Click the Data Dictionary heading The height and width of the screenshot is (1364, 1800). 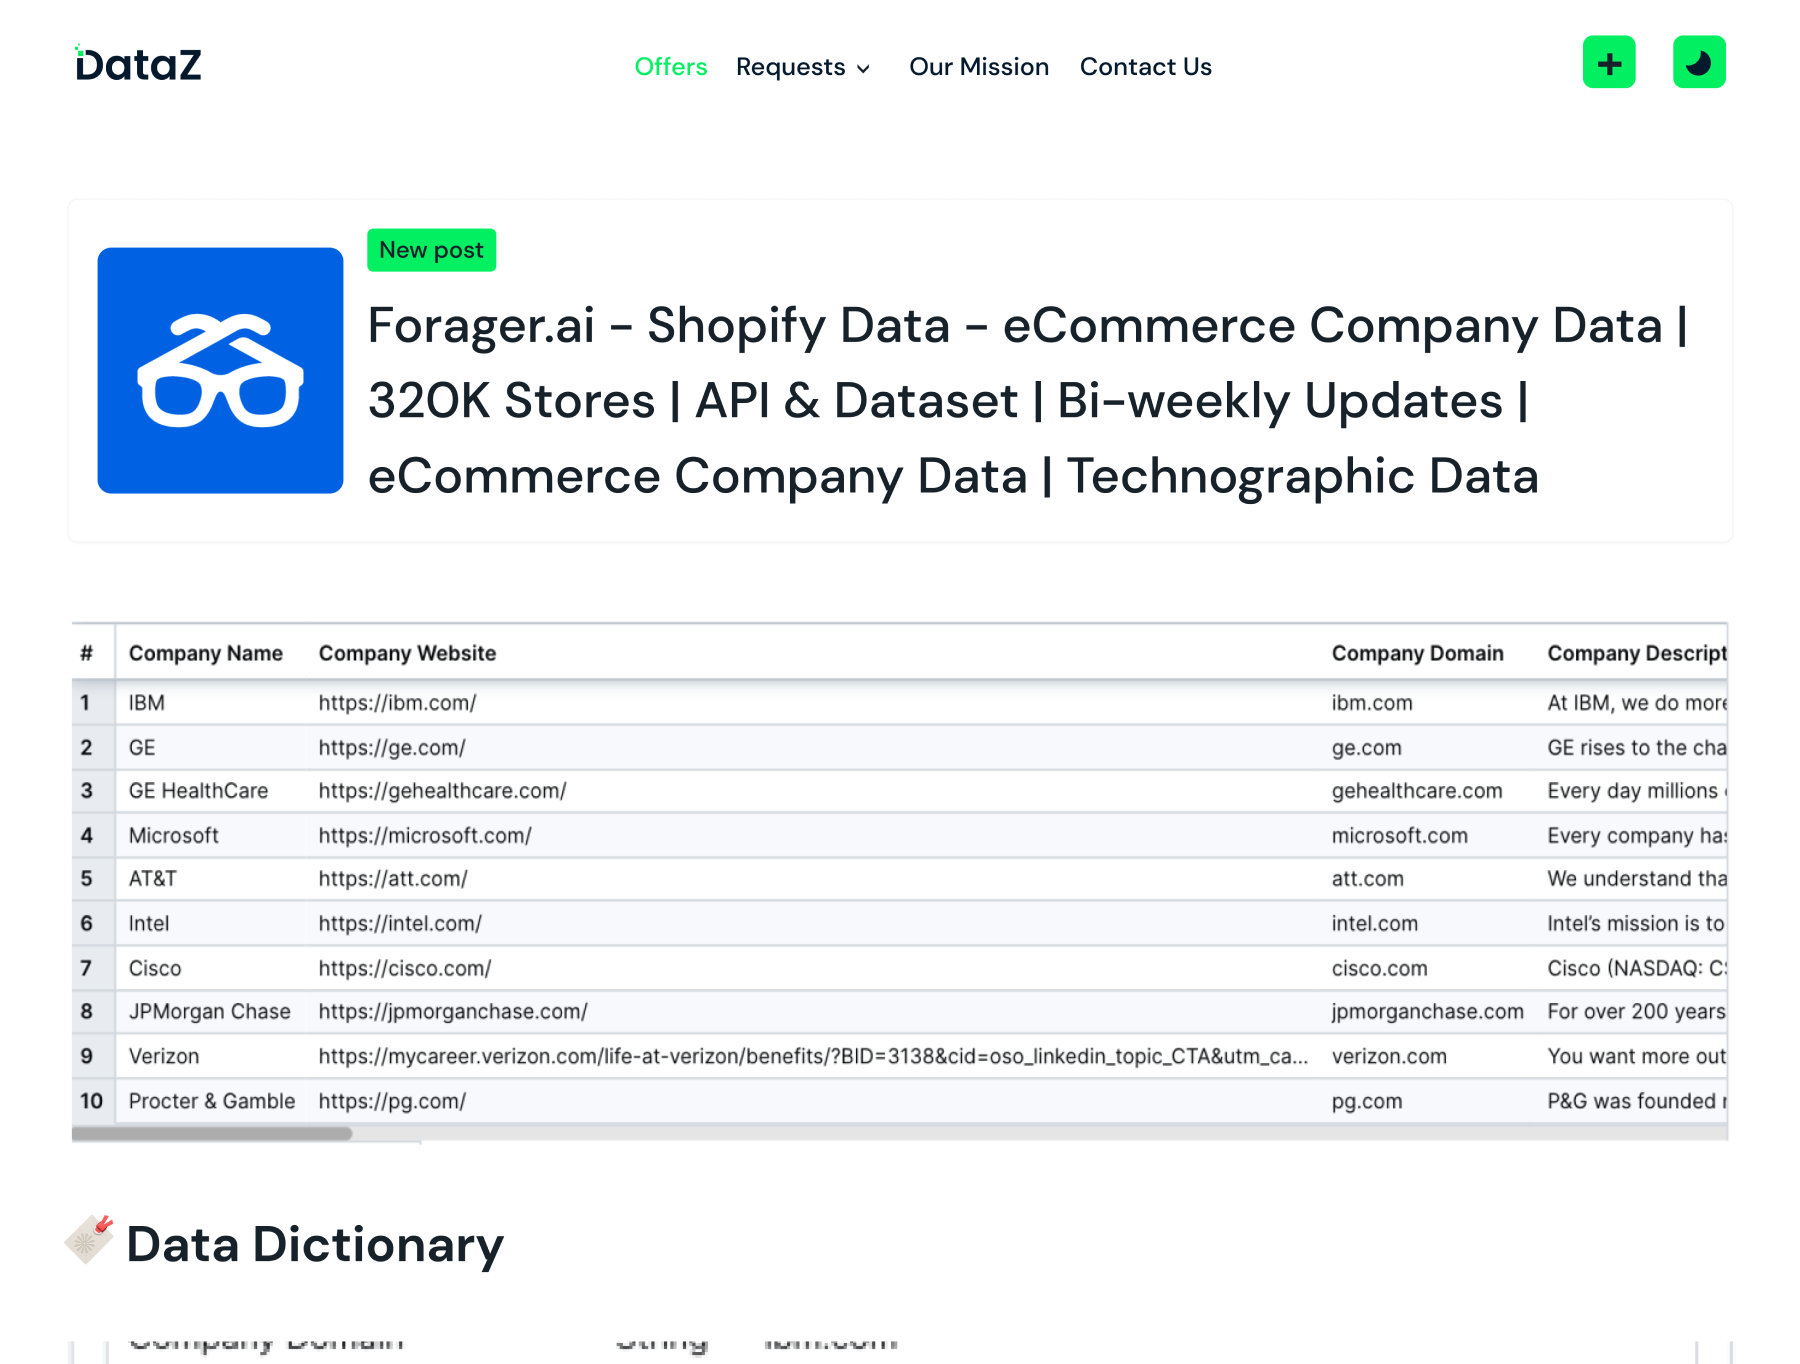click(x=315, y=1245)
